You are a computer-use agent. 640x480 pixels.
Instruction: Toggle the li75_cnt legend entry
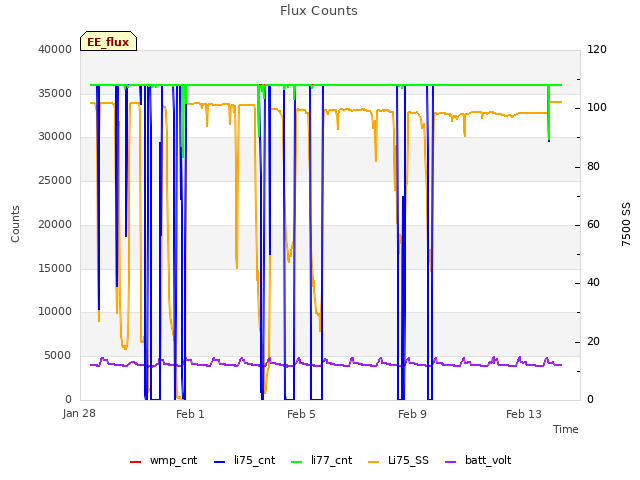pyautogui.click(x=244, y=461)
